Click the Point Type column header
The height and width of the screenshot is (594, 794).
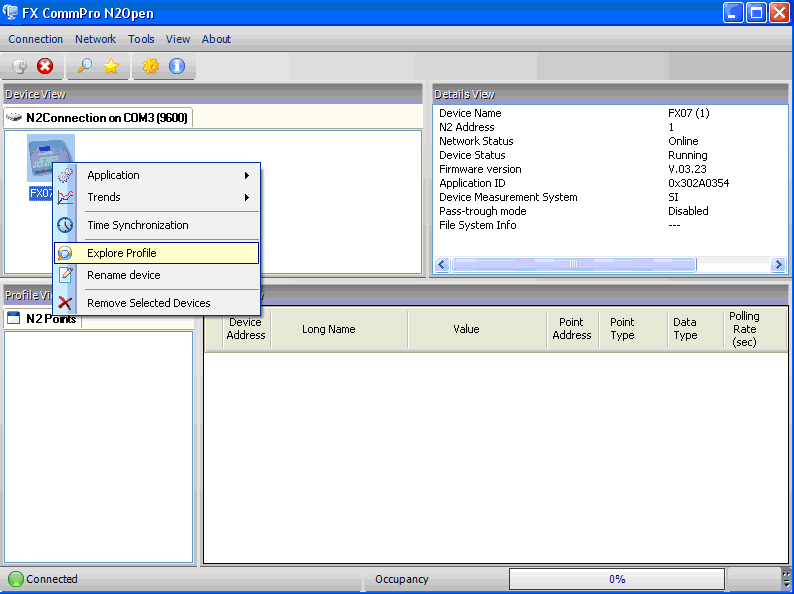click(x=633, y=329)
